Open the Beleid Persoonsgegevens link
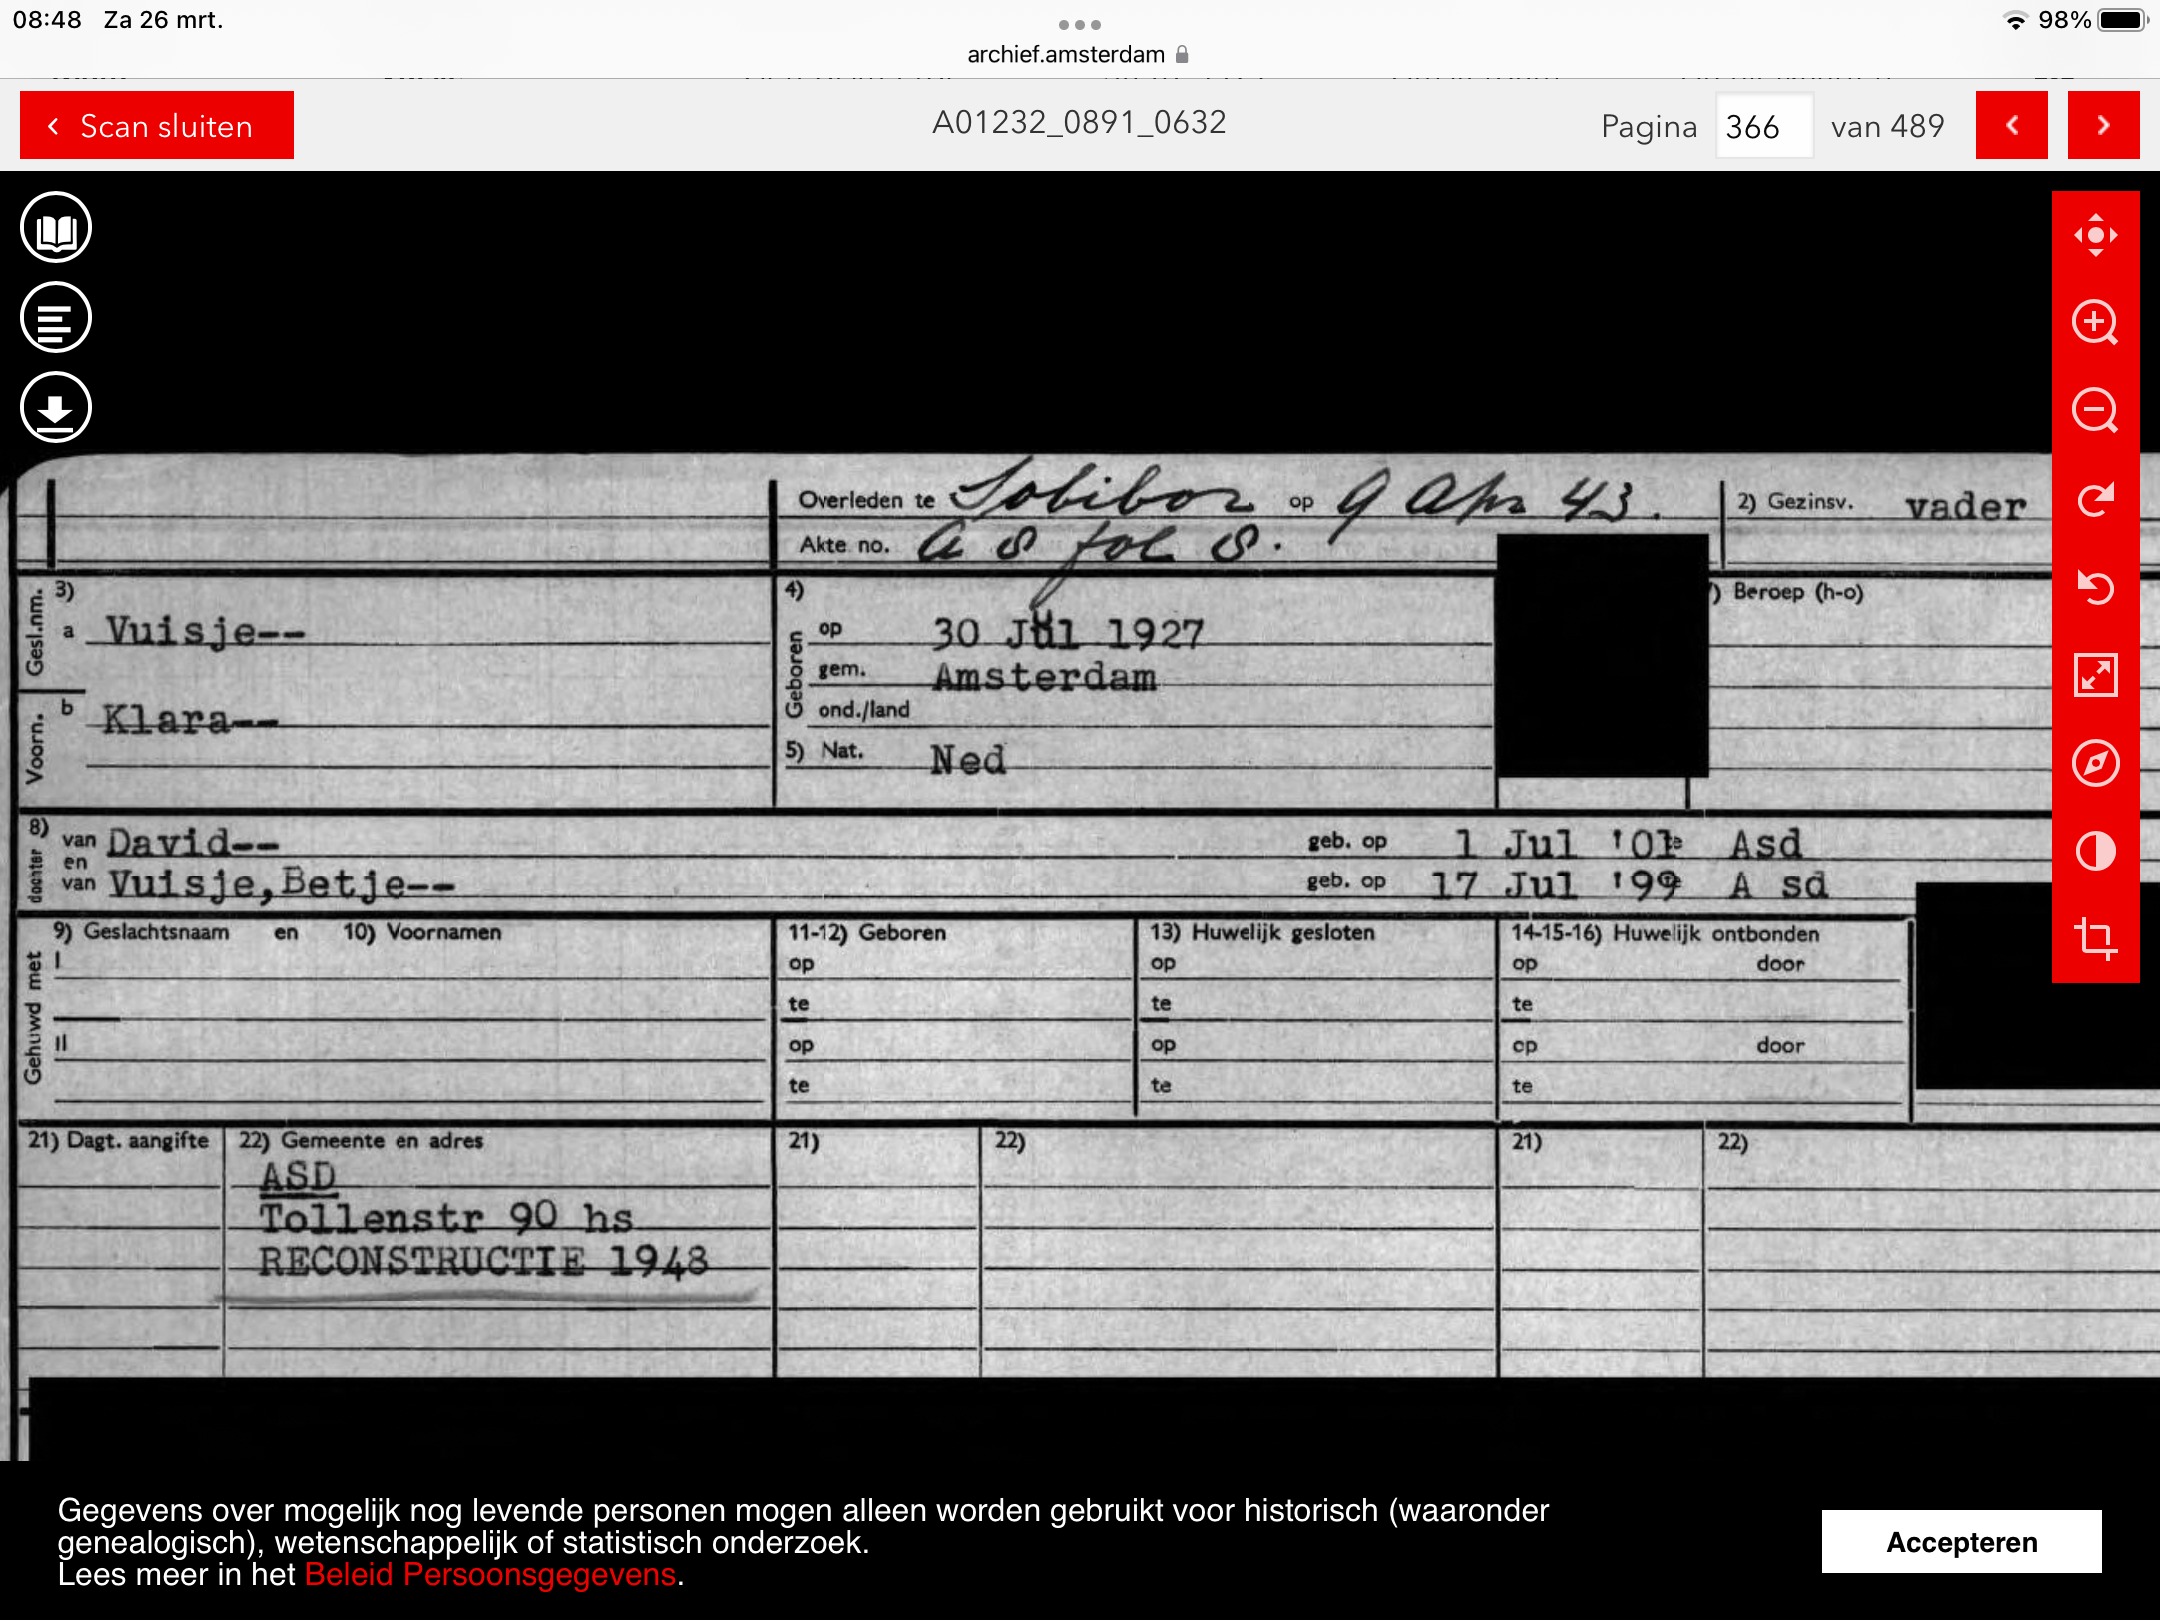 click(491, 1575)
